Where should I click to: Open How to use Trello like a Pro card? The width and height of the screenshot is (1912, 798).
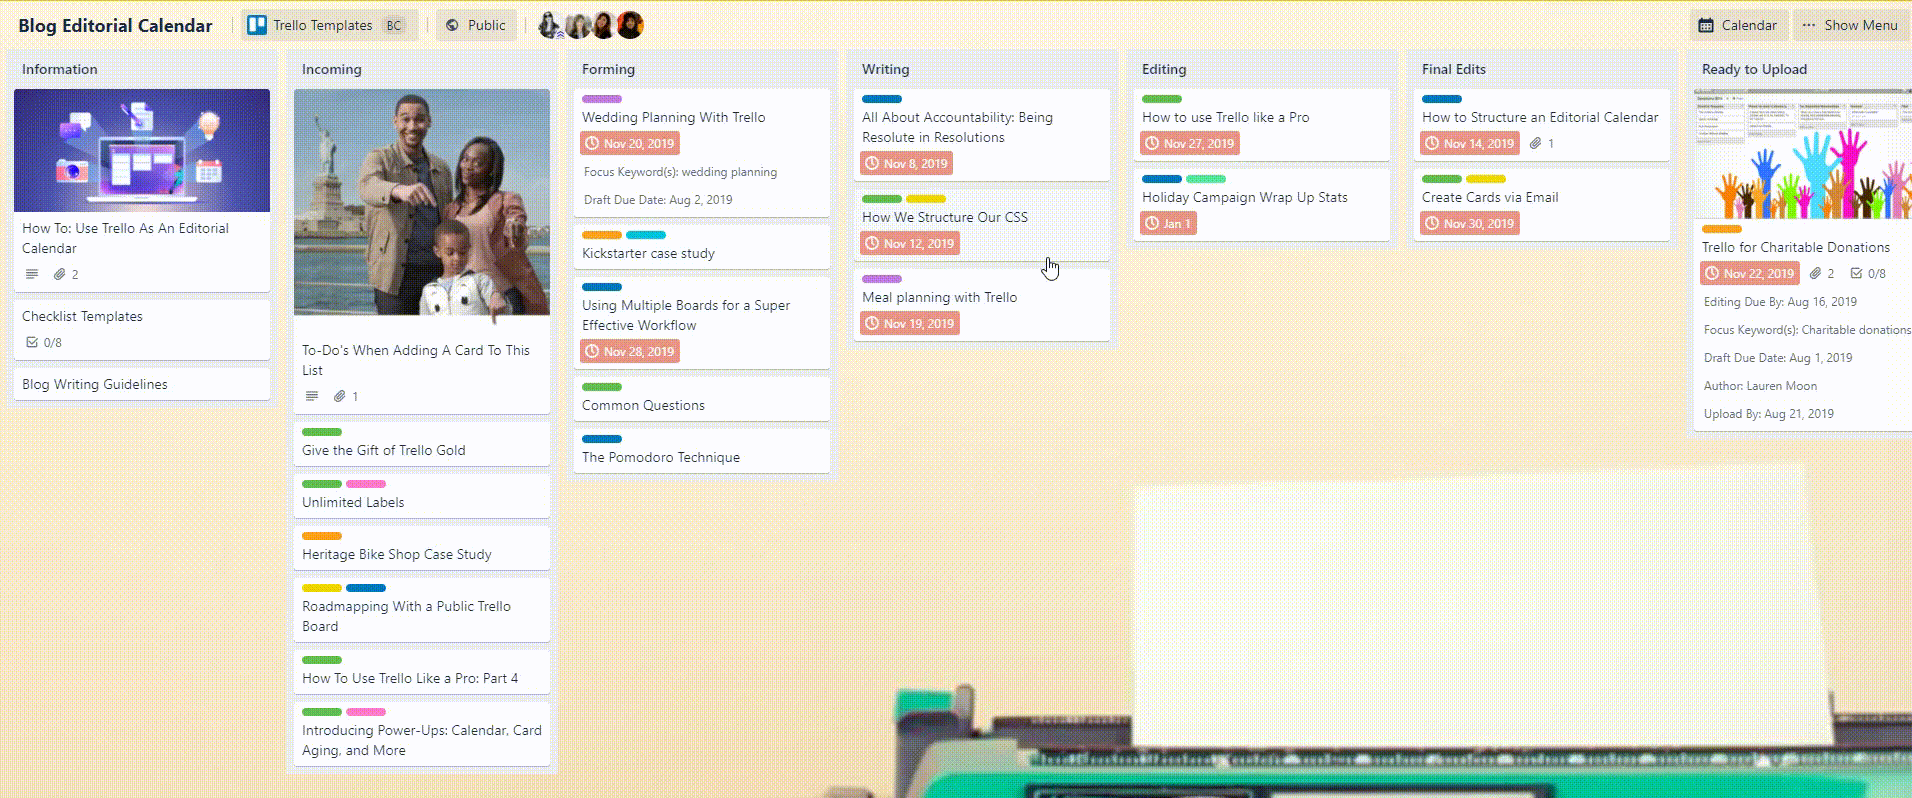coord(1262,125)
